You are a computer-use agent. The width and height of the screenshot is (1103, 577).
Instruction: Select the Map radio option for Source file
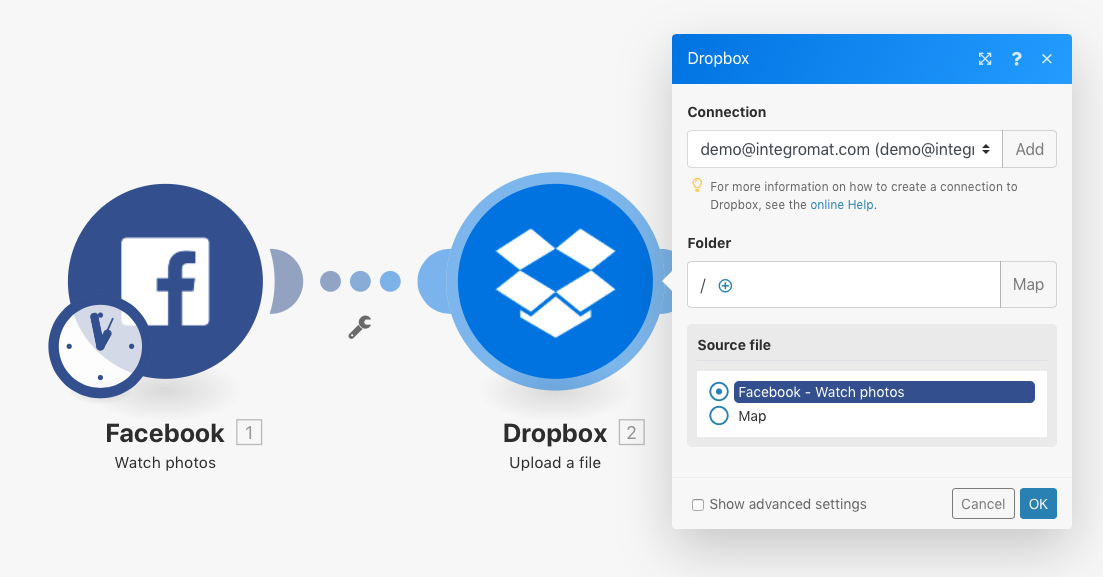718,416
